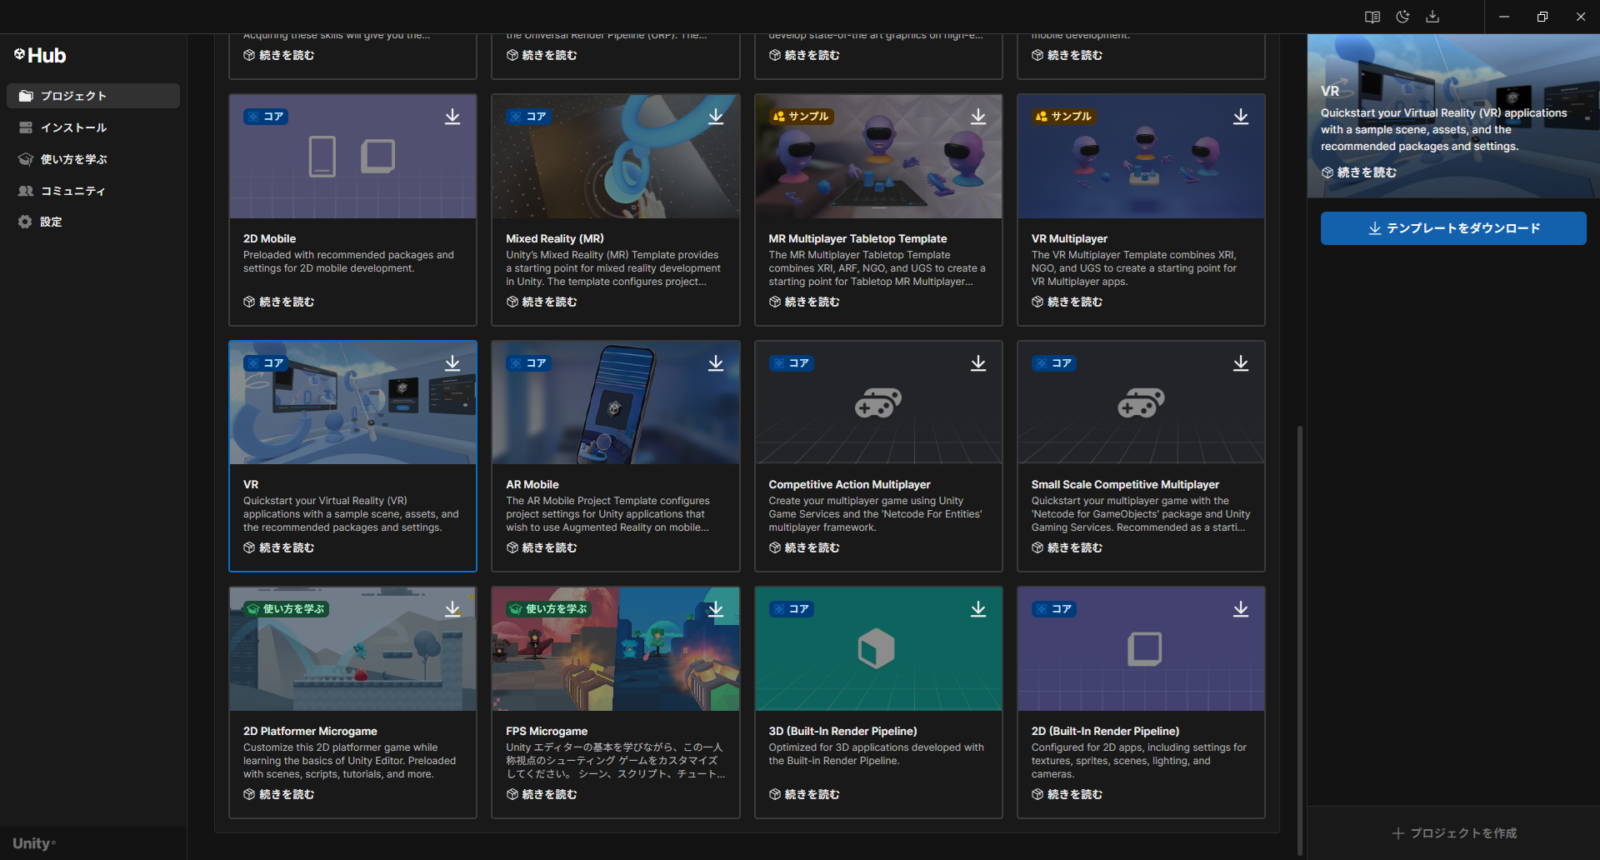1600x860 pixels.
Task: Click the template list vertical scrollbar
Action: (x=1299, y=640)
